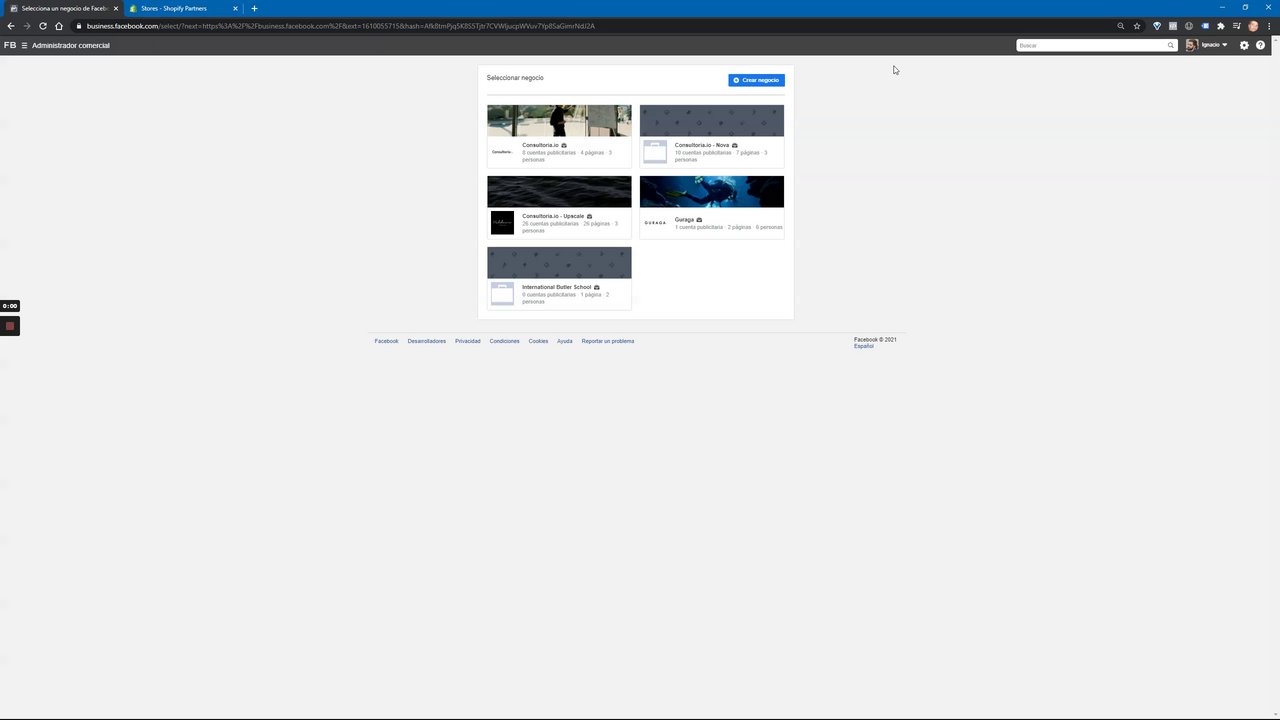Click the dark water Upscale cover image
The image size is (1280, 720).
[559, 192]
